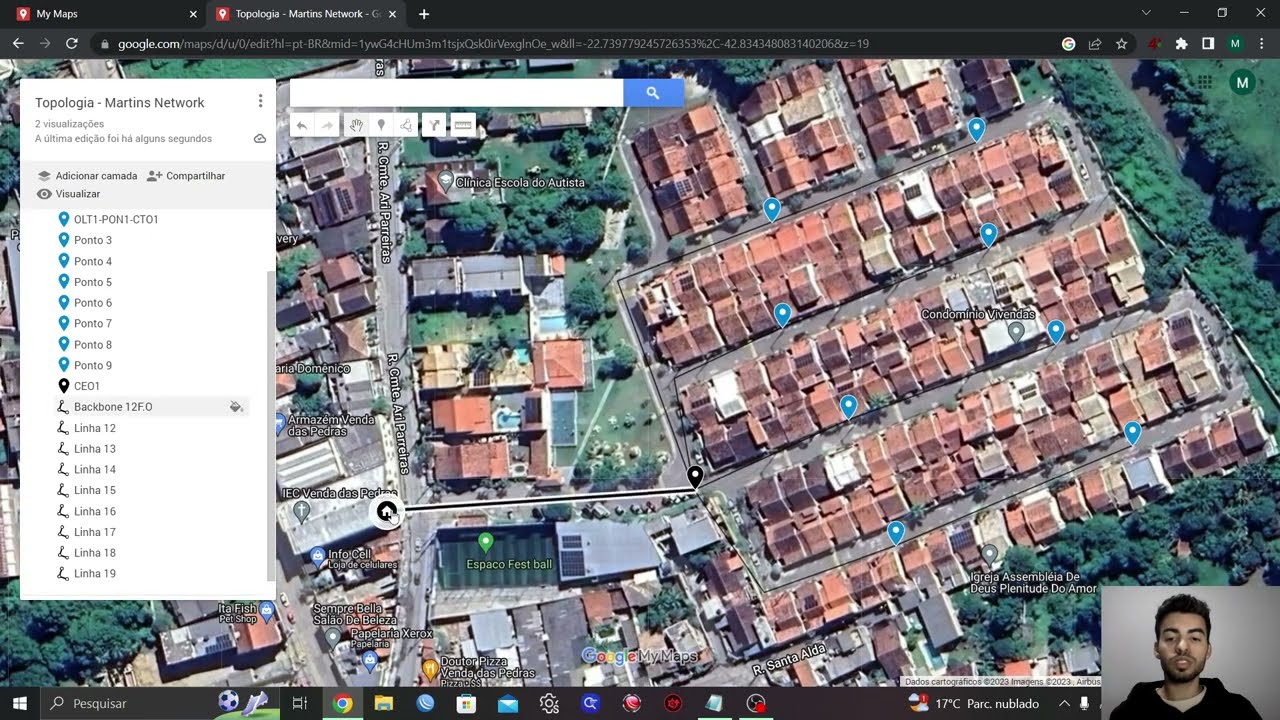Open the Windows Start menu
The height and width of the screenshot is (720, 1280).
pyautogui.click(x=20, y=703)
